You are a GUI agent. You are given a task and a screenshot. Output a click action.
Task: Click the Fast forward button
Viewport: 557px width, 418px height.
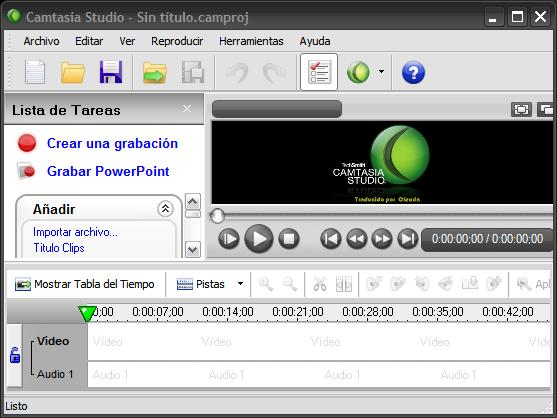[x=382, y=239]
